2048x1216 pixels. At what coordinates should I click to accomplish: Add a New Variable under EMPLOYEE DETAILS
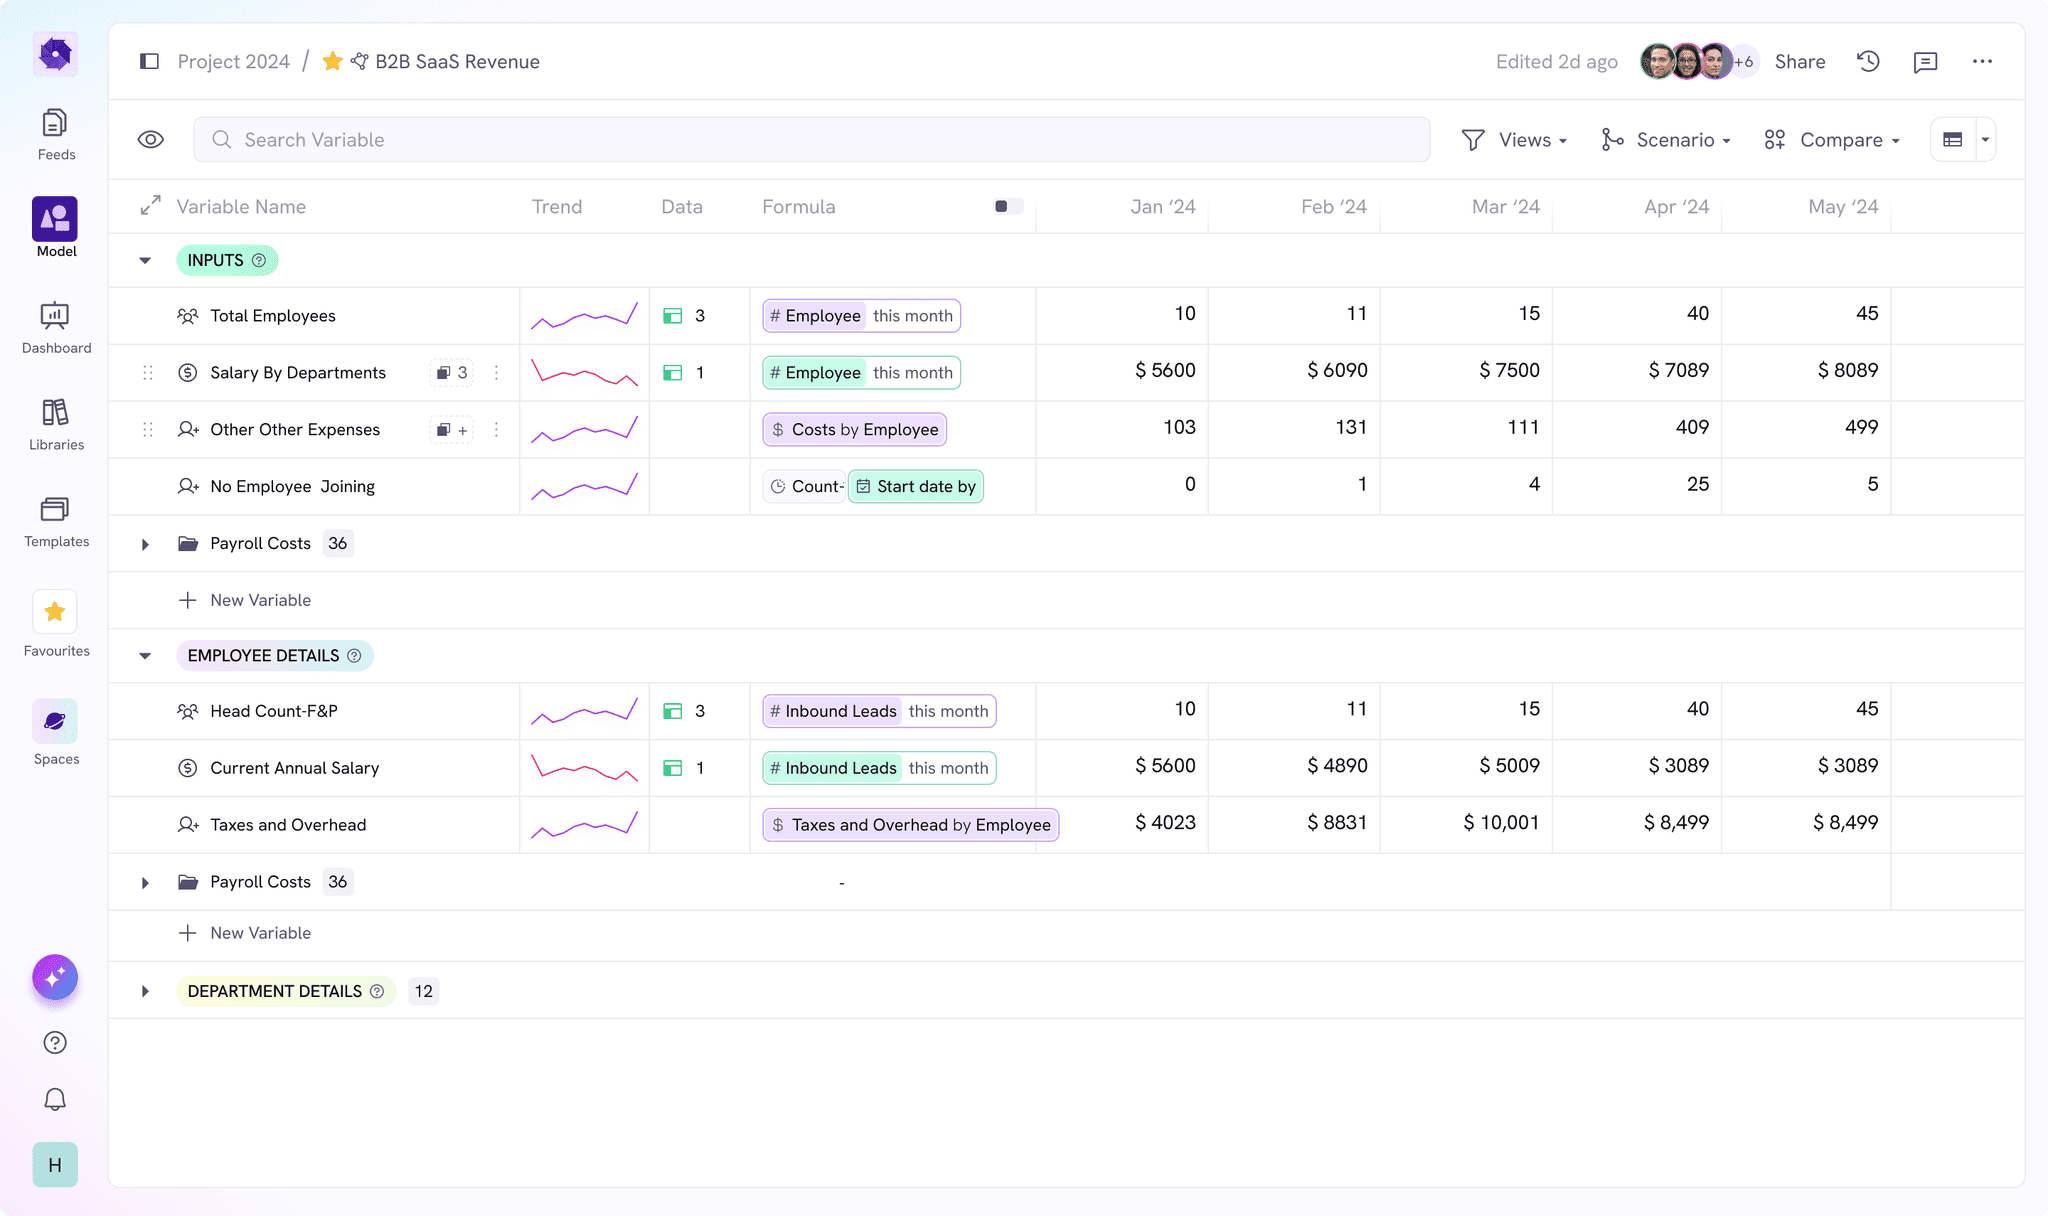(245, 933)
